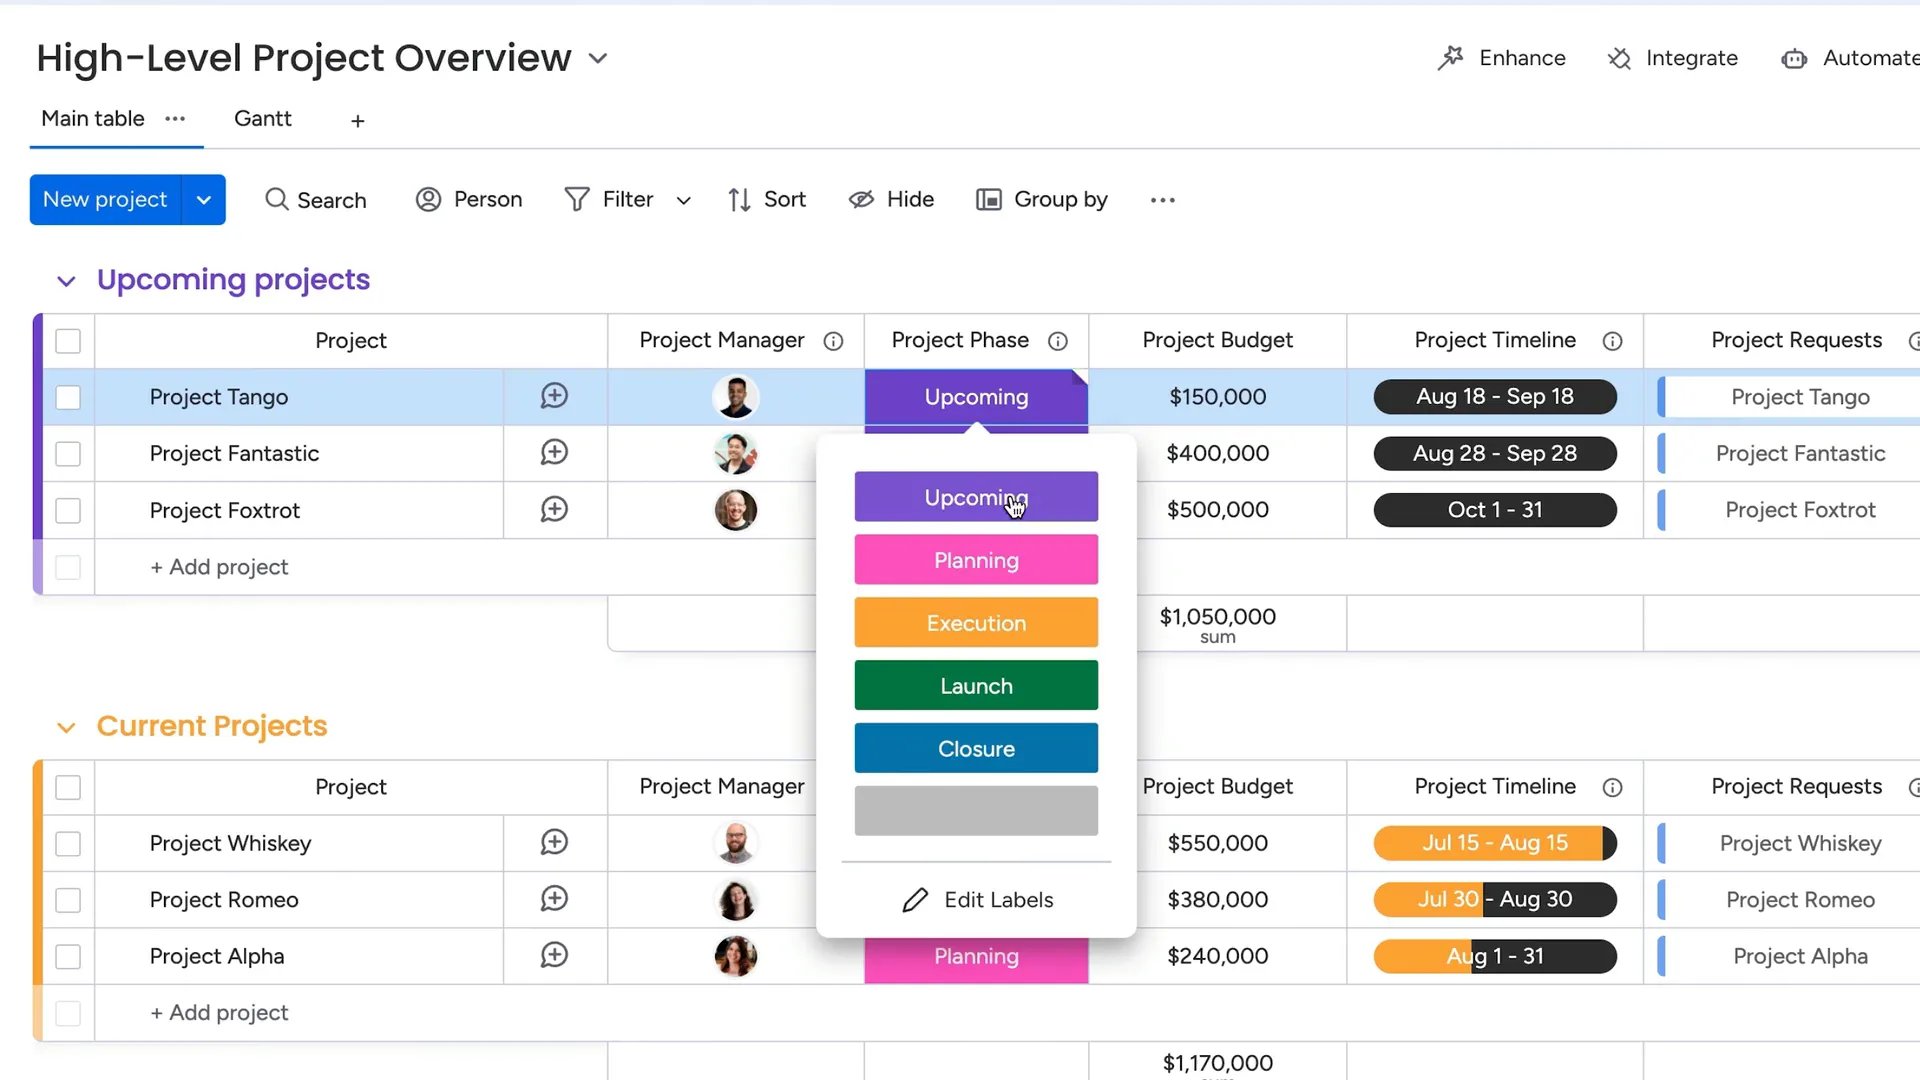
Task: Expand Filter options chevron
Action: (684, 200)
